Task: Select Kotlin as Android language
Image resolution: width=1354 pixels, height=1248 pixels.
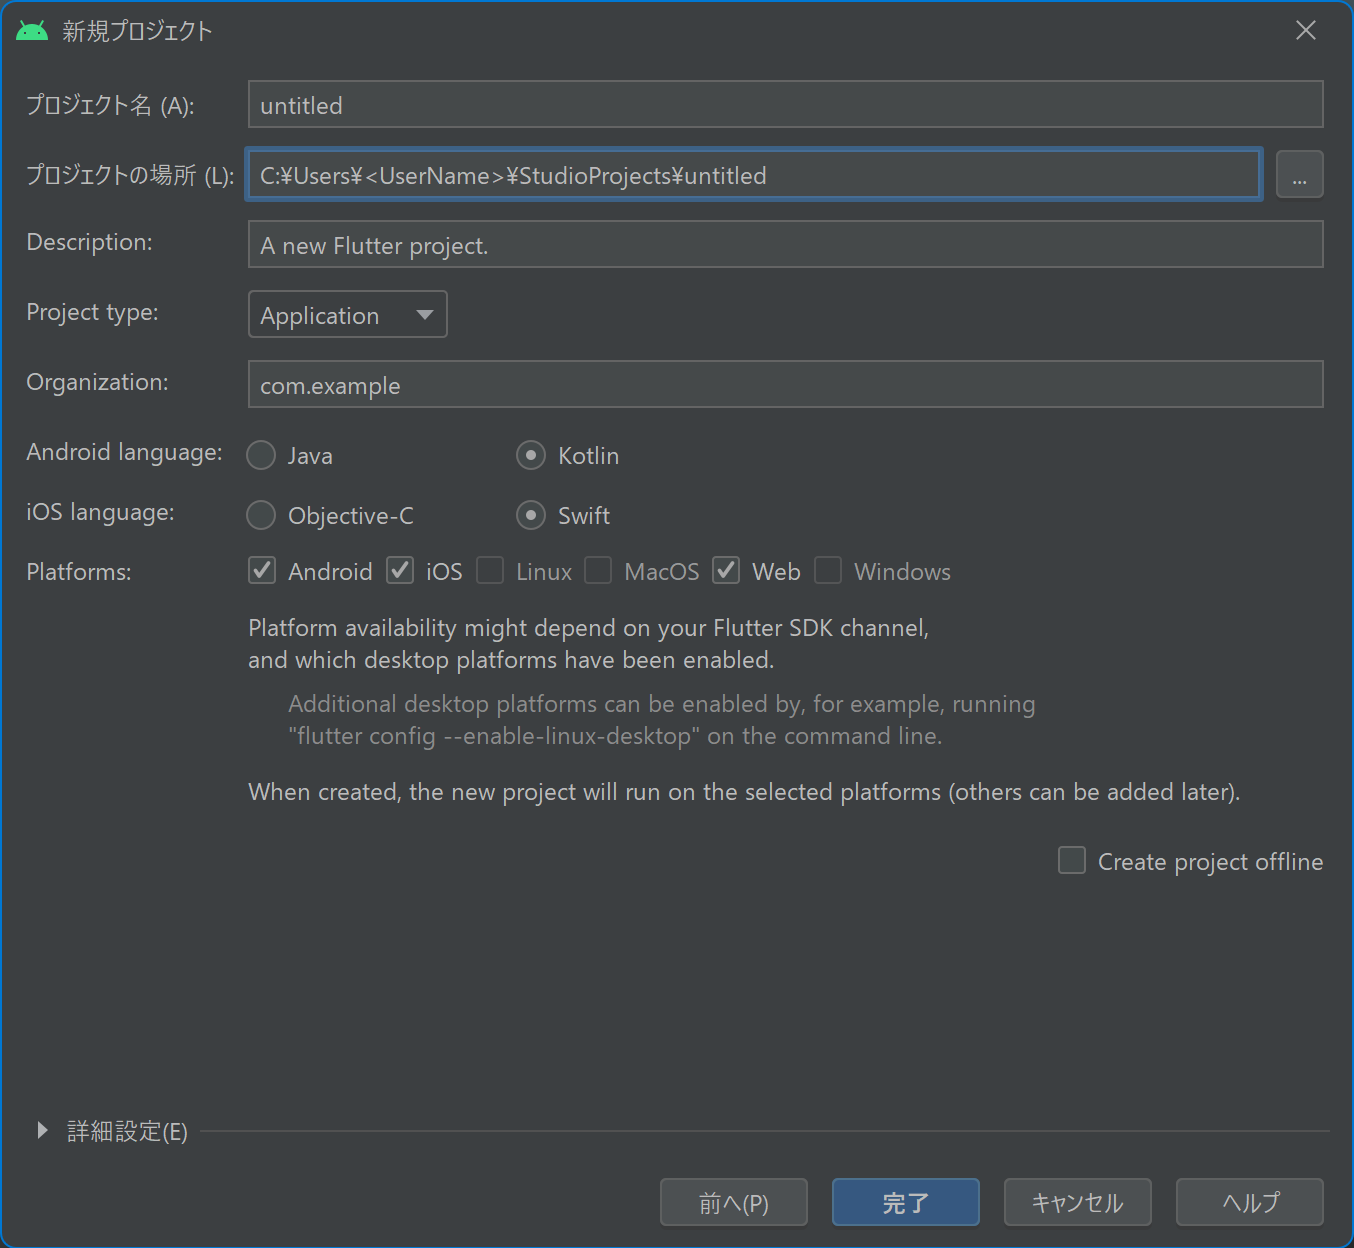Action: 531,455
